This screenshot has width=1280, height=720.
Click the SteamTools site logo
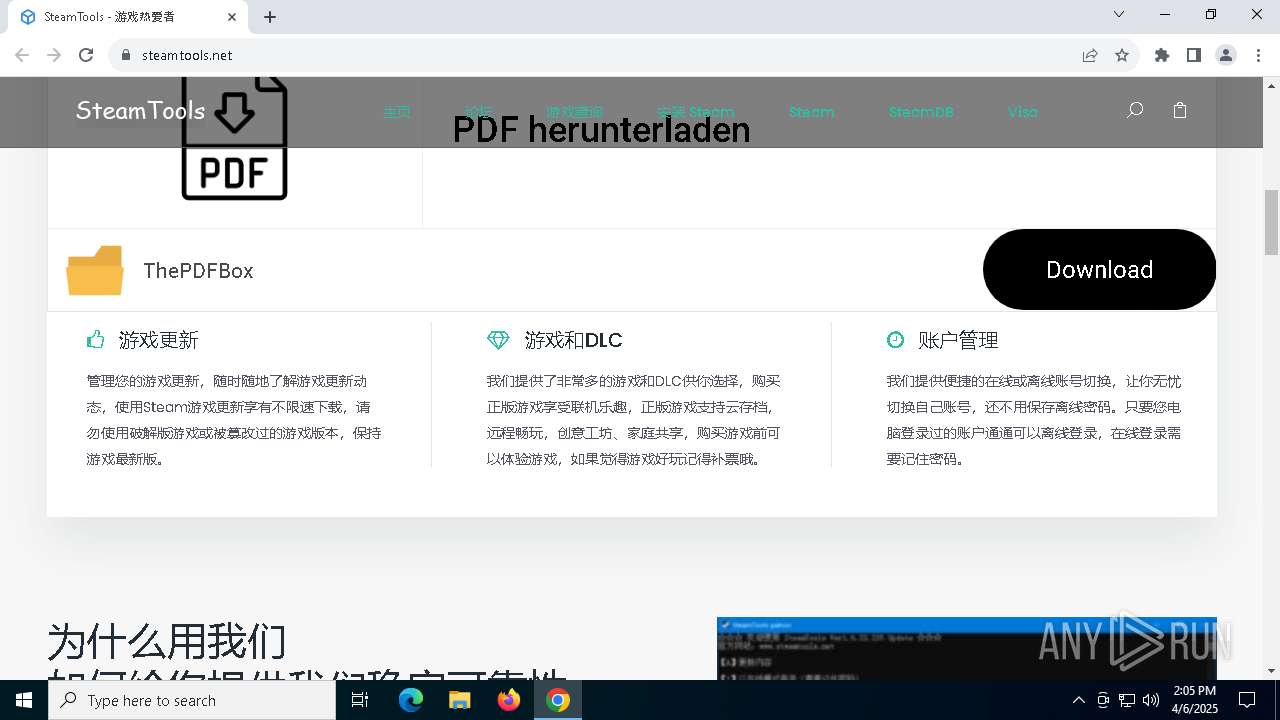pyautogui.click(x=140, y=111)
